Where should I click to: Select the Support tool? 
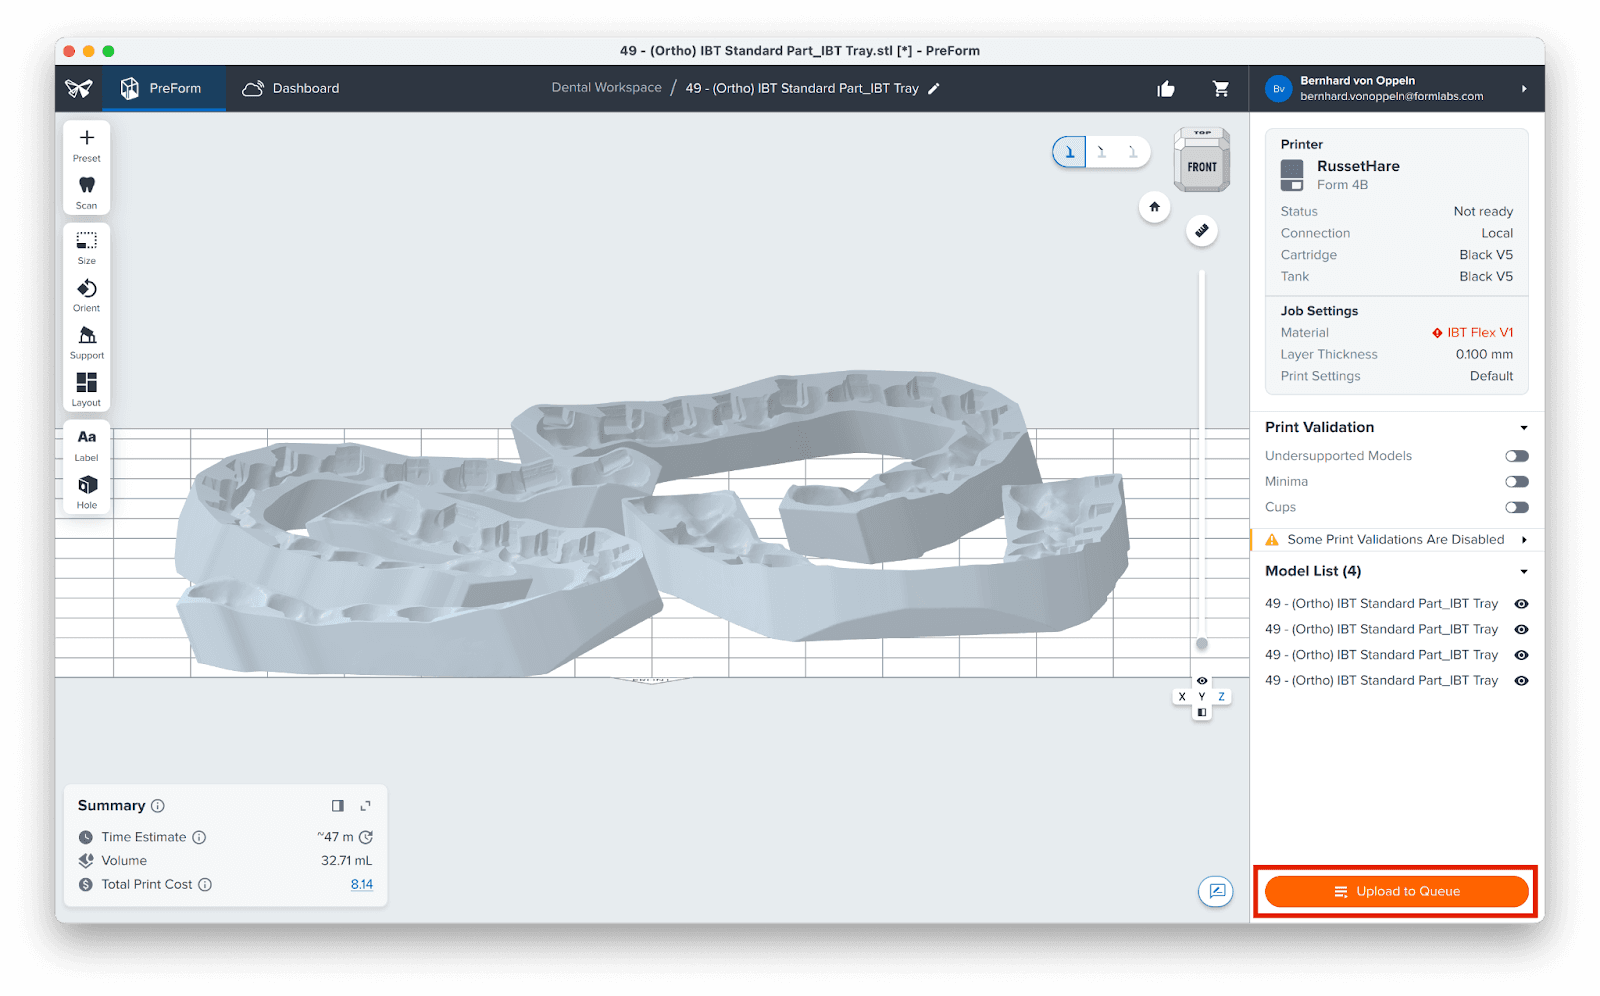pyautogui.click(x=86, y=339)
